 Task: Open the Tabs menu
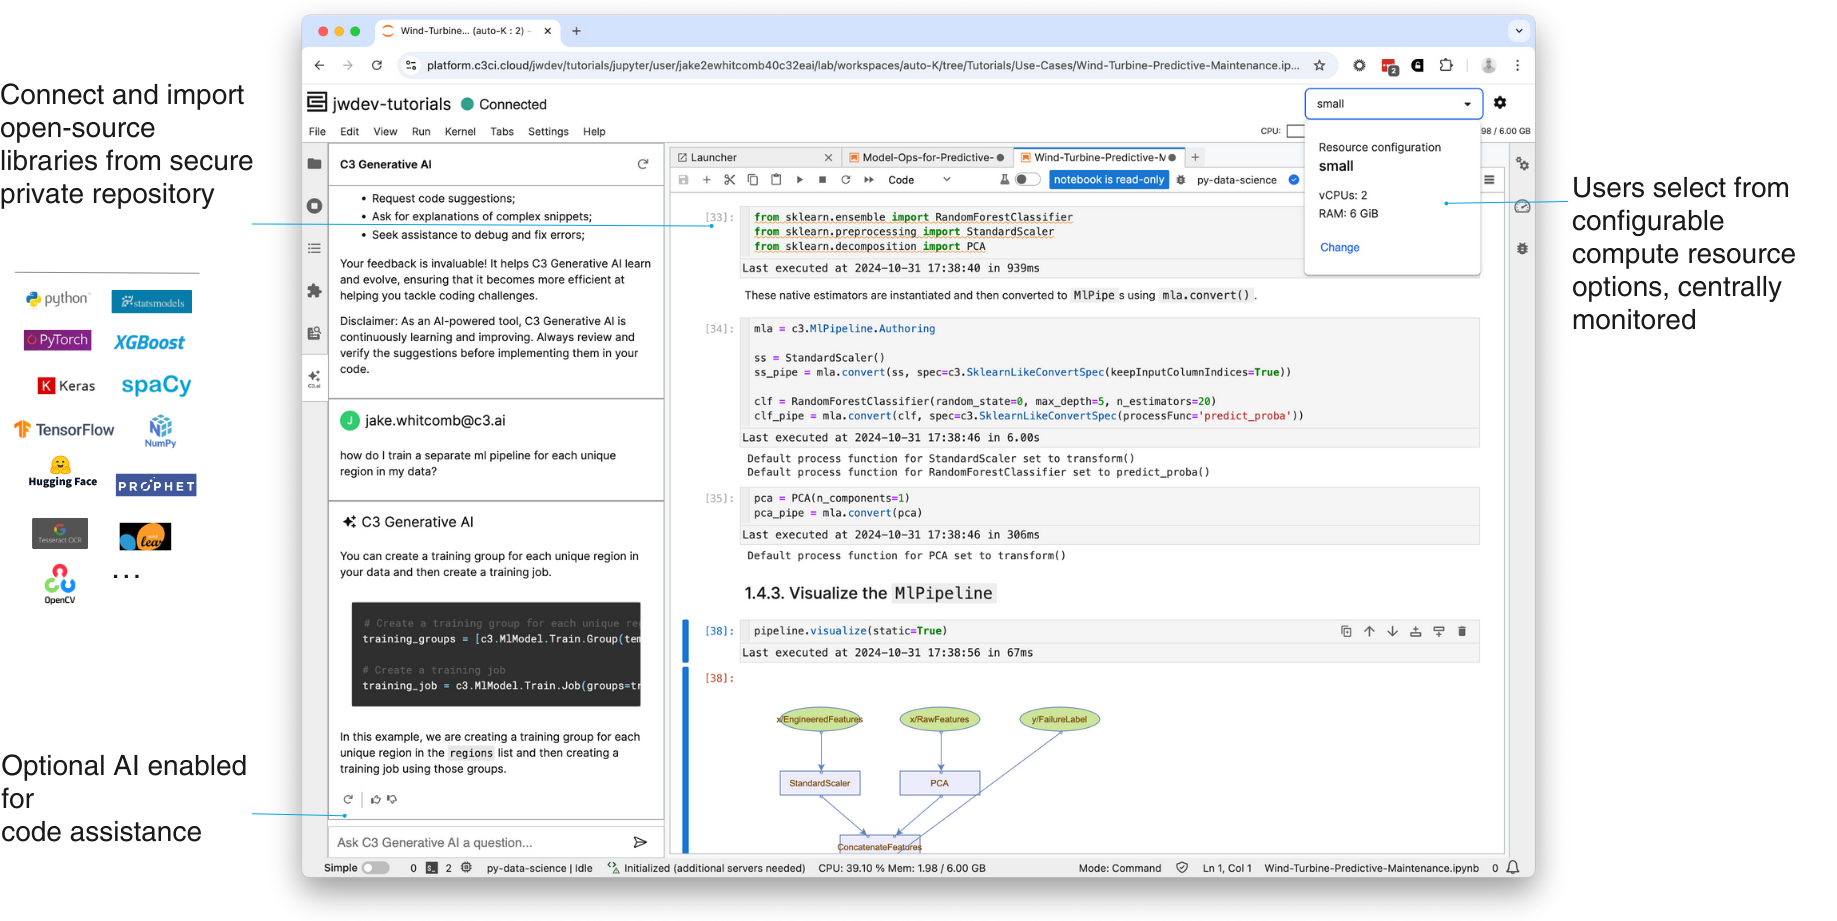pos(502,132)
